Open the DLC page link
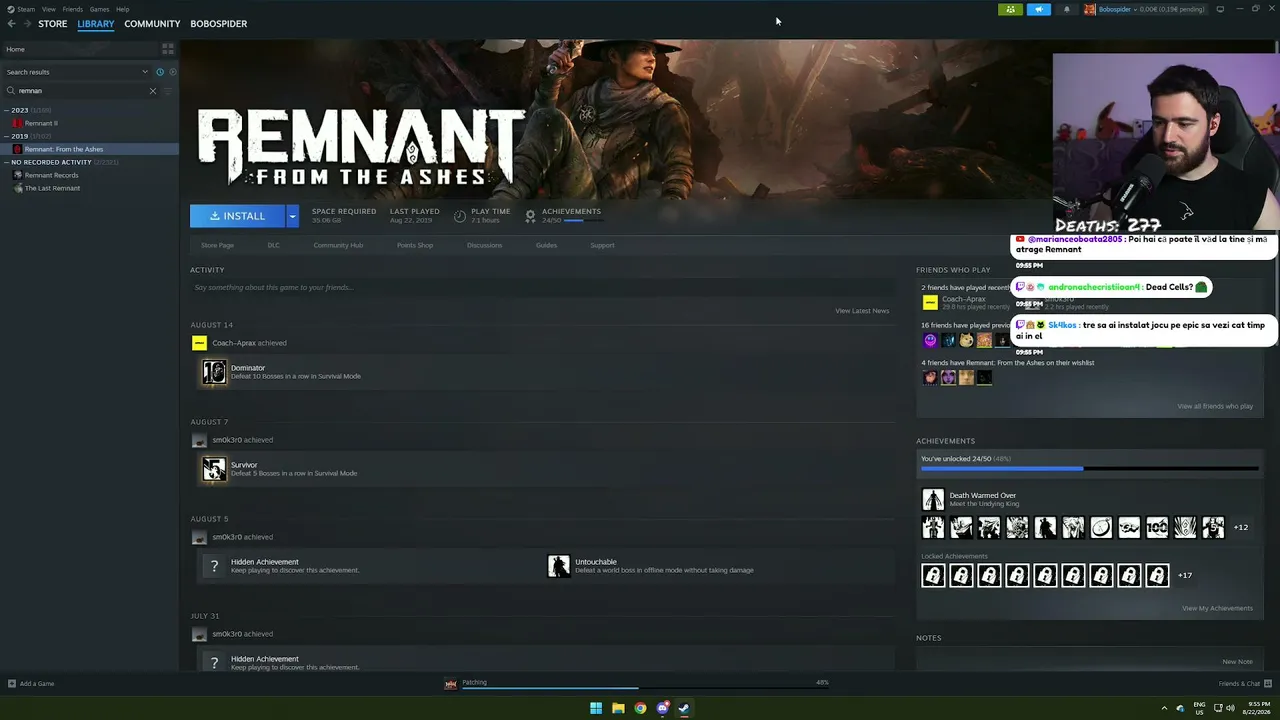Image resolution: width=1280 pixels, height=720 pixels. (x=273, y=245)
